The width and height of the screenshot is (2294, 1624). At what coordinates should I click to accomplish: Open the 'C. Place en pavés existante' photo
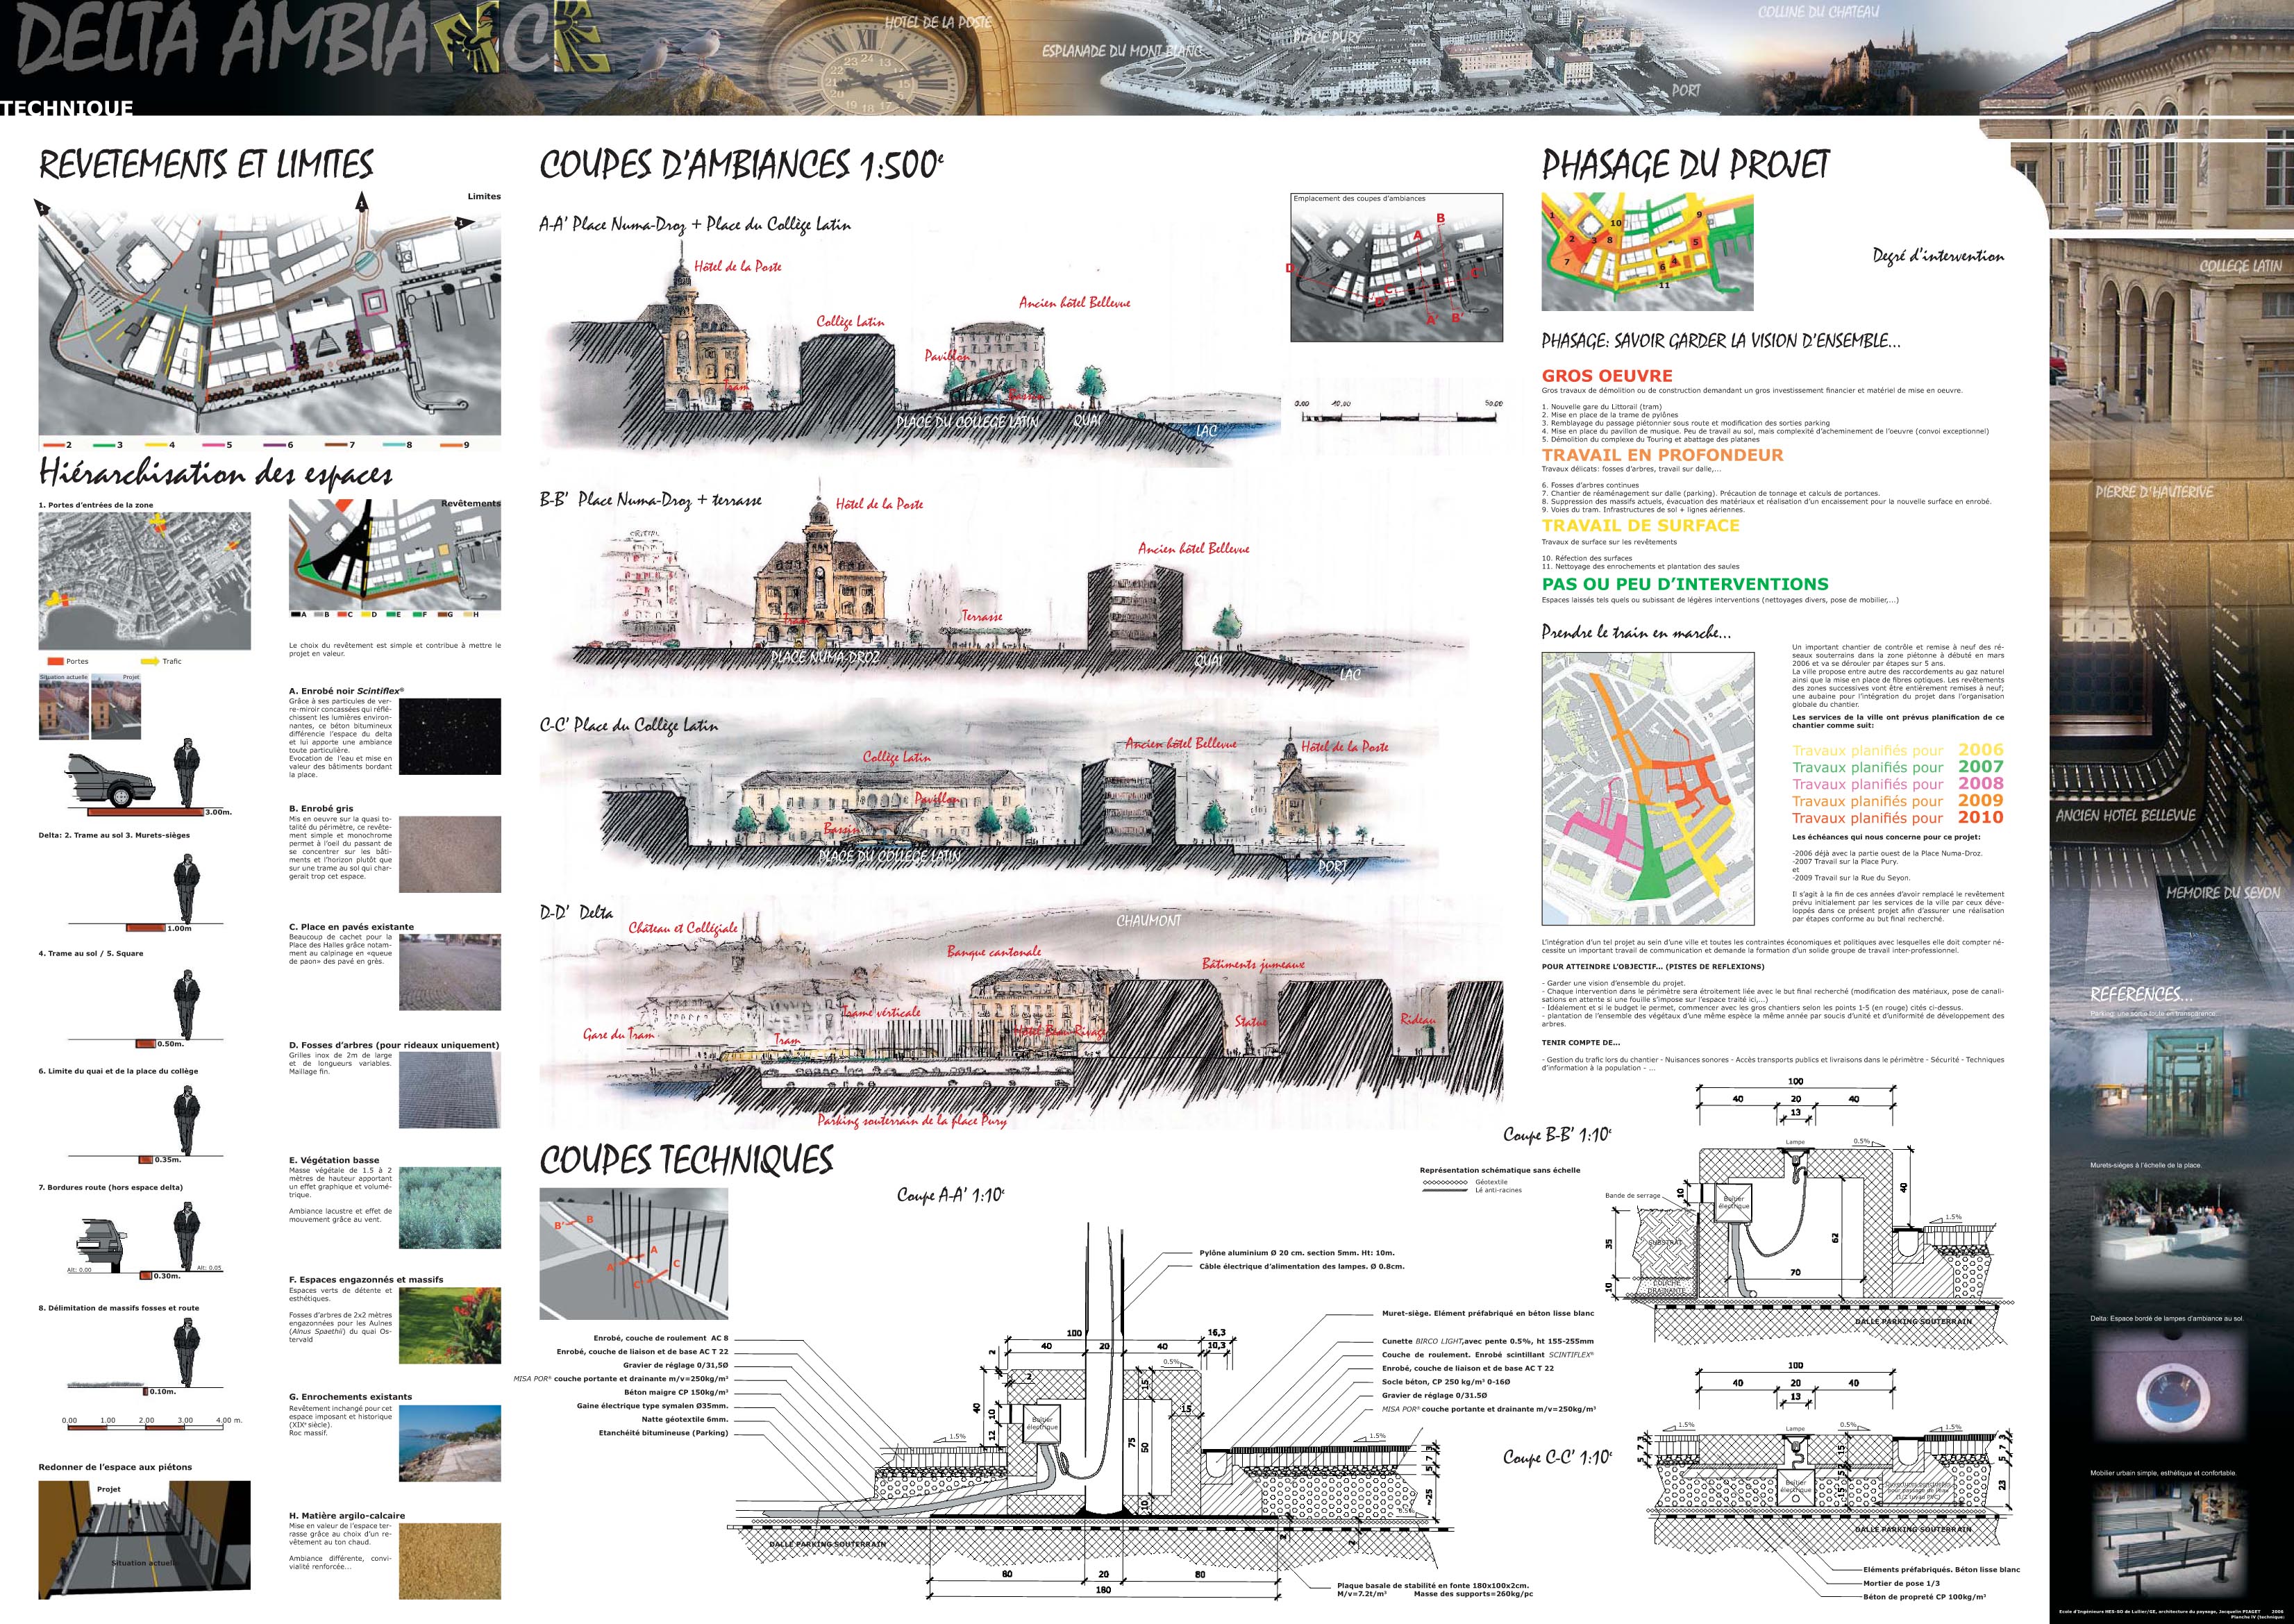pos(450,972)
